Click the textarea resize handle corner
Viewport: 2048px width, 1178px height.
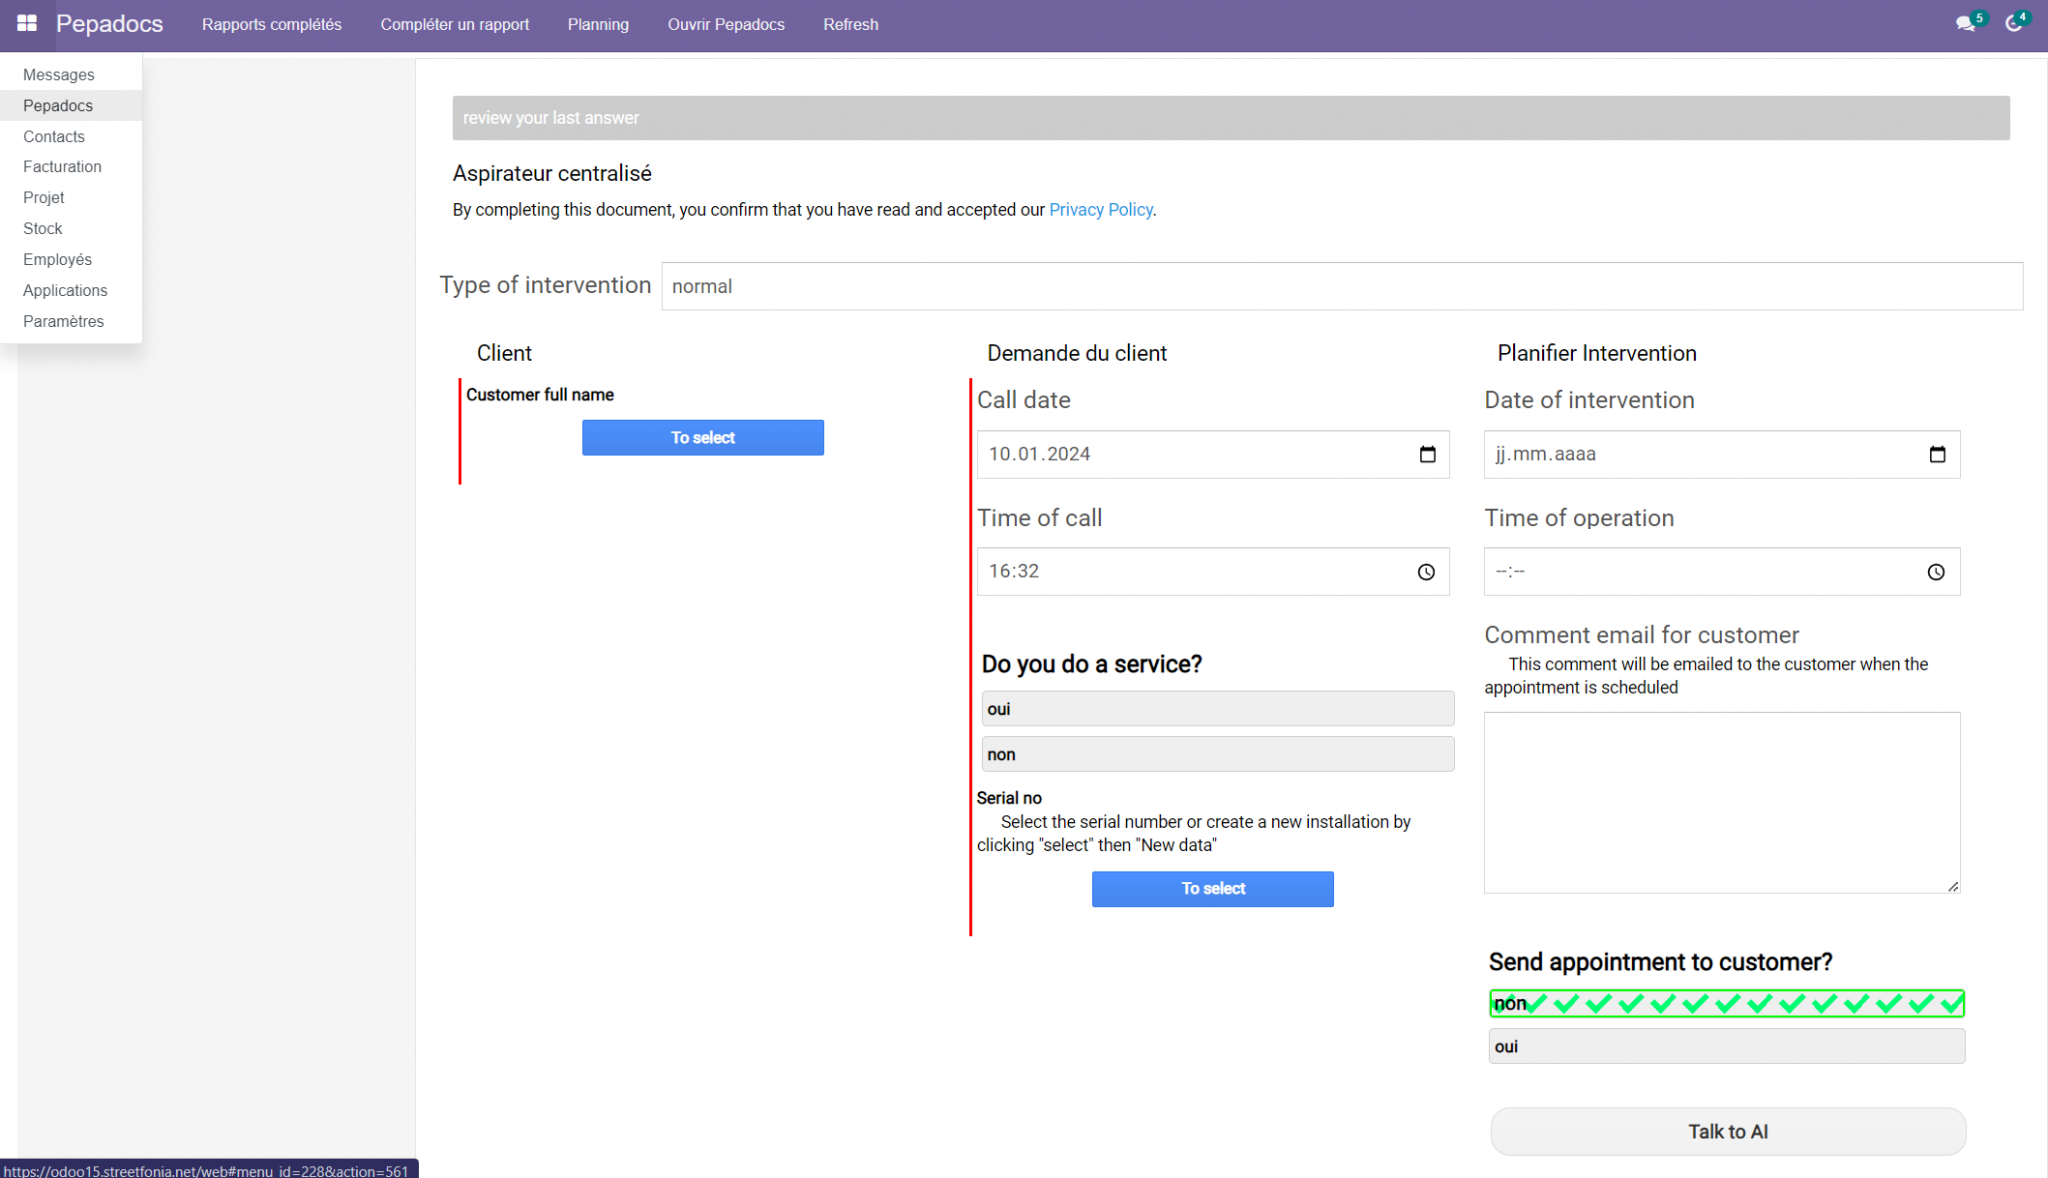pyautogui.click(x=1953, y=886)
